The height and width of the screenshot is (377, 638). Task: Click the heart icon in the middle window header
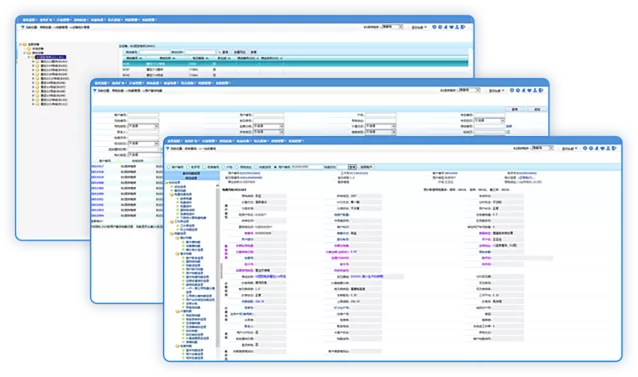click(529, 90)
